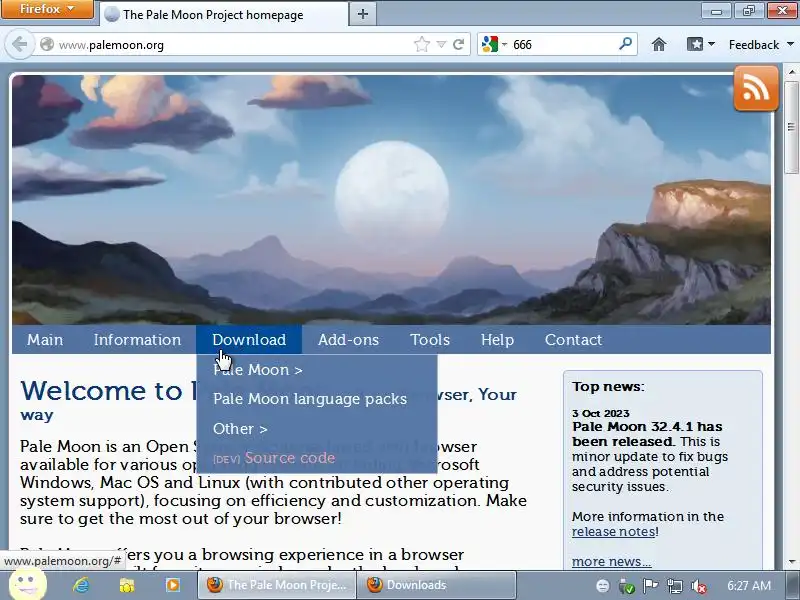The image size is (800, 600).
Task: Expand the Other > submenu entry
Action: [316, 429]
